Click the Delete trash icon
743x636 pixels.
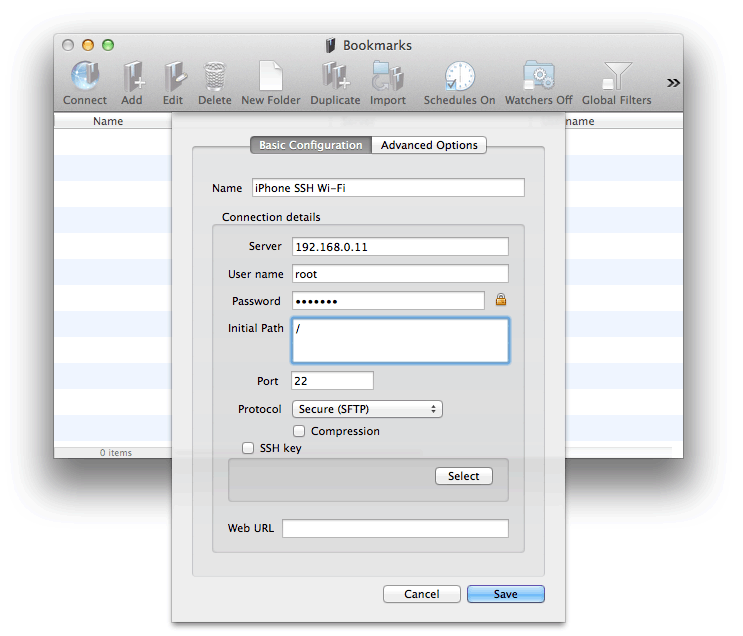pyautogui.click(x=214, y=77)
